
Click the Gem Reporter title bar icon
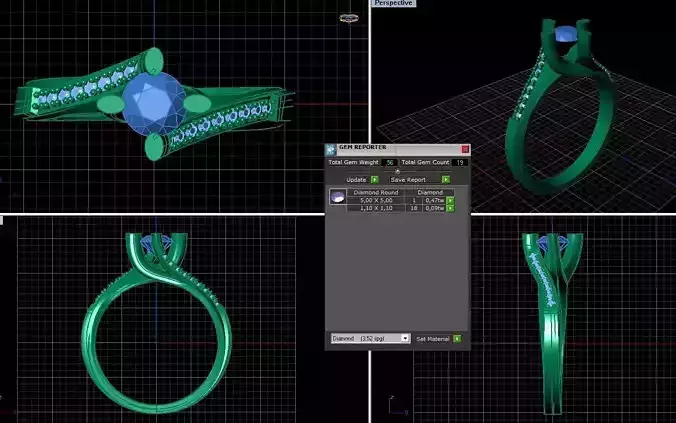tap(331, 150)
